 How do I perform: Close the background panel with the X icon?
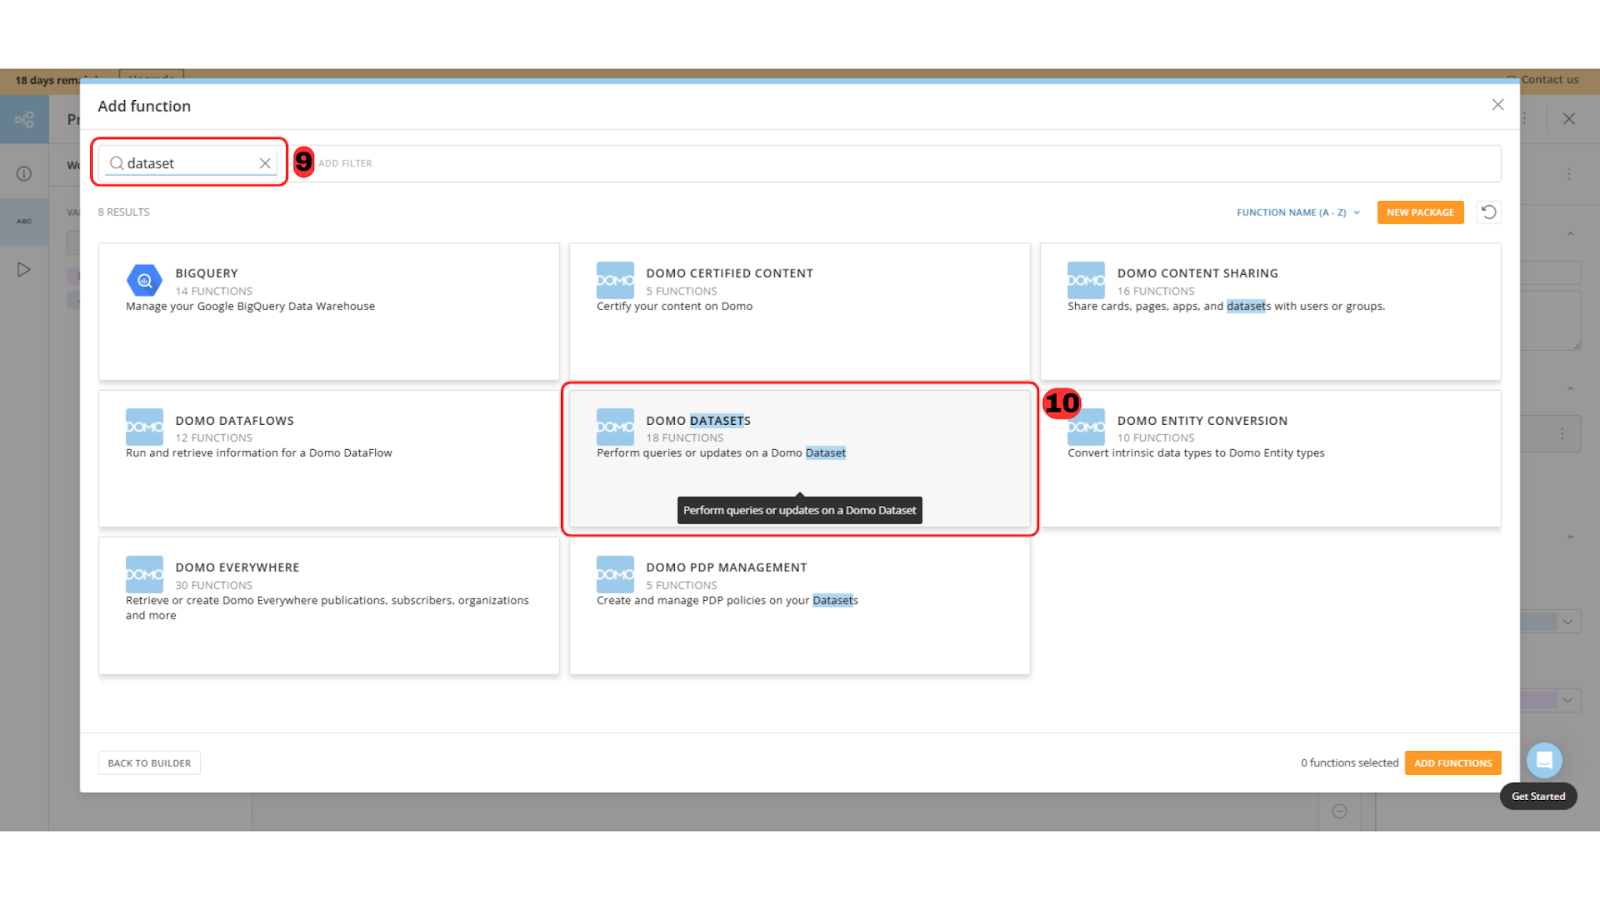coord(1569,119)
